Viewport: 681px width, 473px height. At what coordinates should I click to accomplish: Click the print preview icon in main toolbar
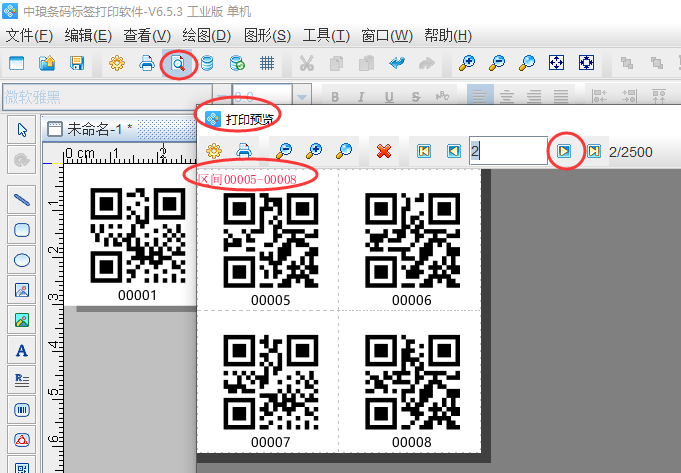(x=177, y=63)
